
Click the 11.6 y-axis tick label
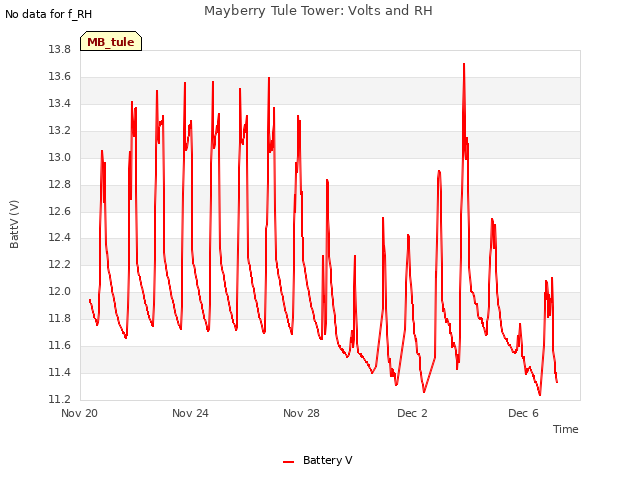click(60, 345)
